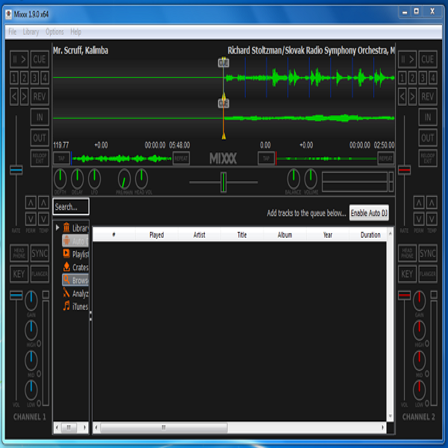Select Playlists in the sidebar
The width and height of the screenshot is (448, 448).
(x=76, y=254)
